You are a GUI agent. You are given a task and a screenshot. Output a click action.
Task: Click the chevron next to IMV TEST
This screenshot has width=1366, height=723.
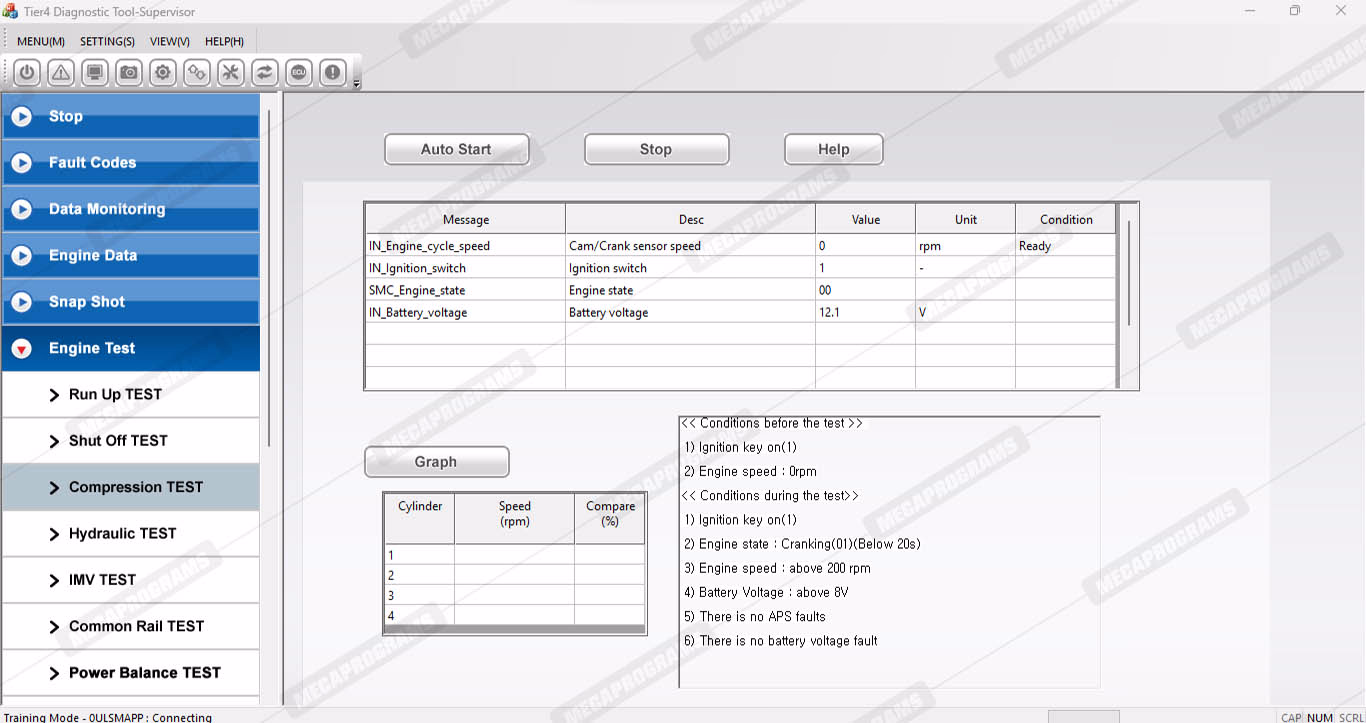(55, 580)
